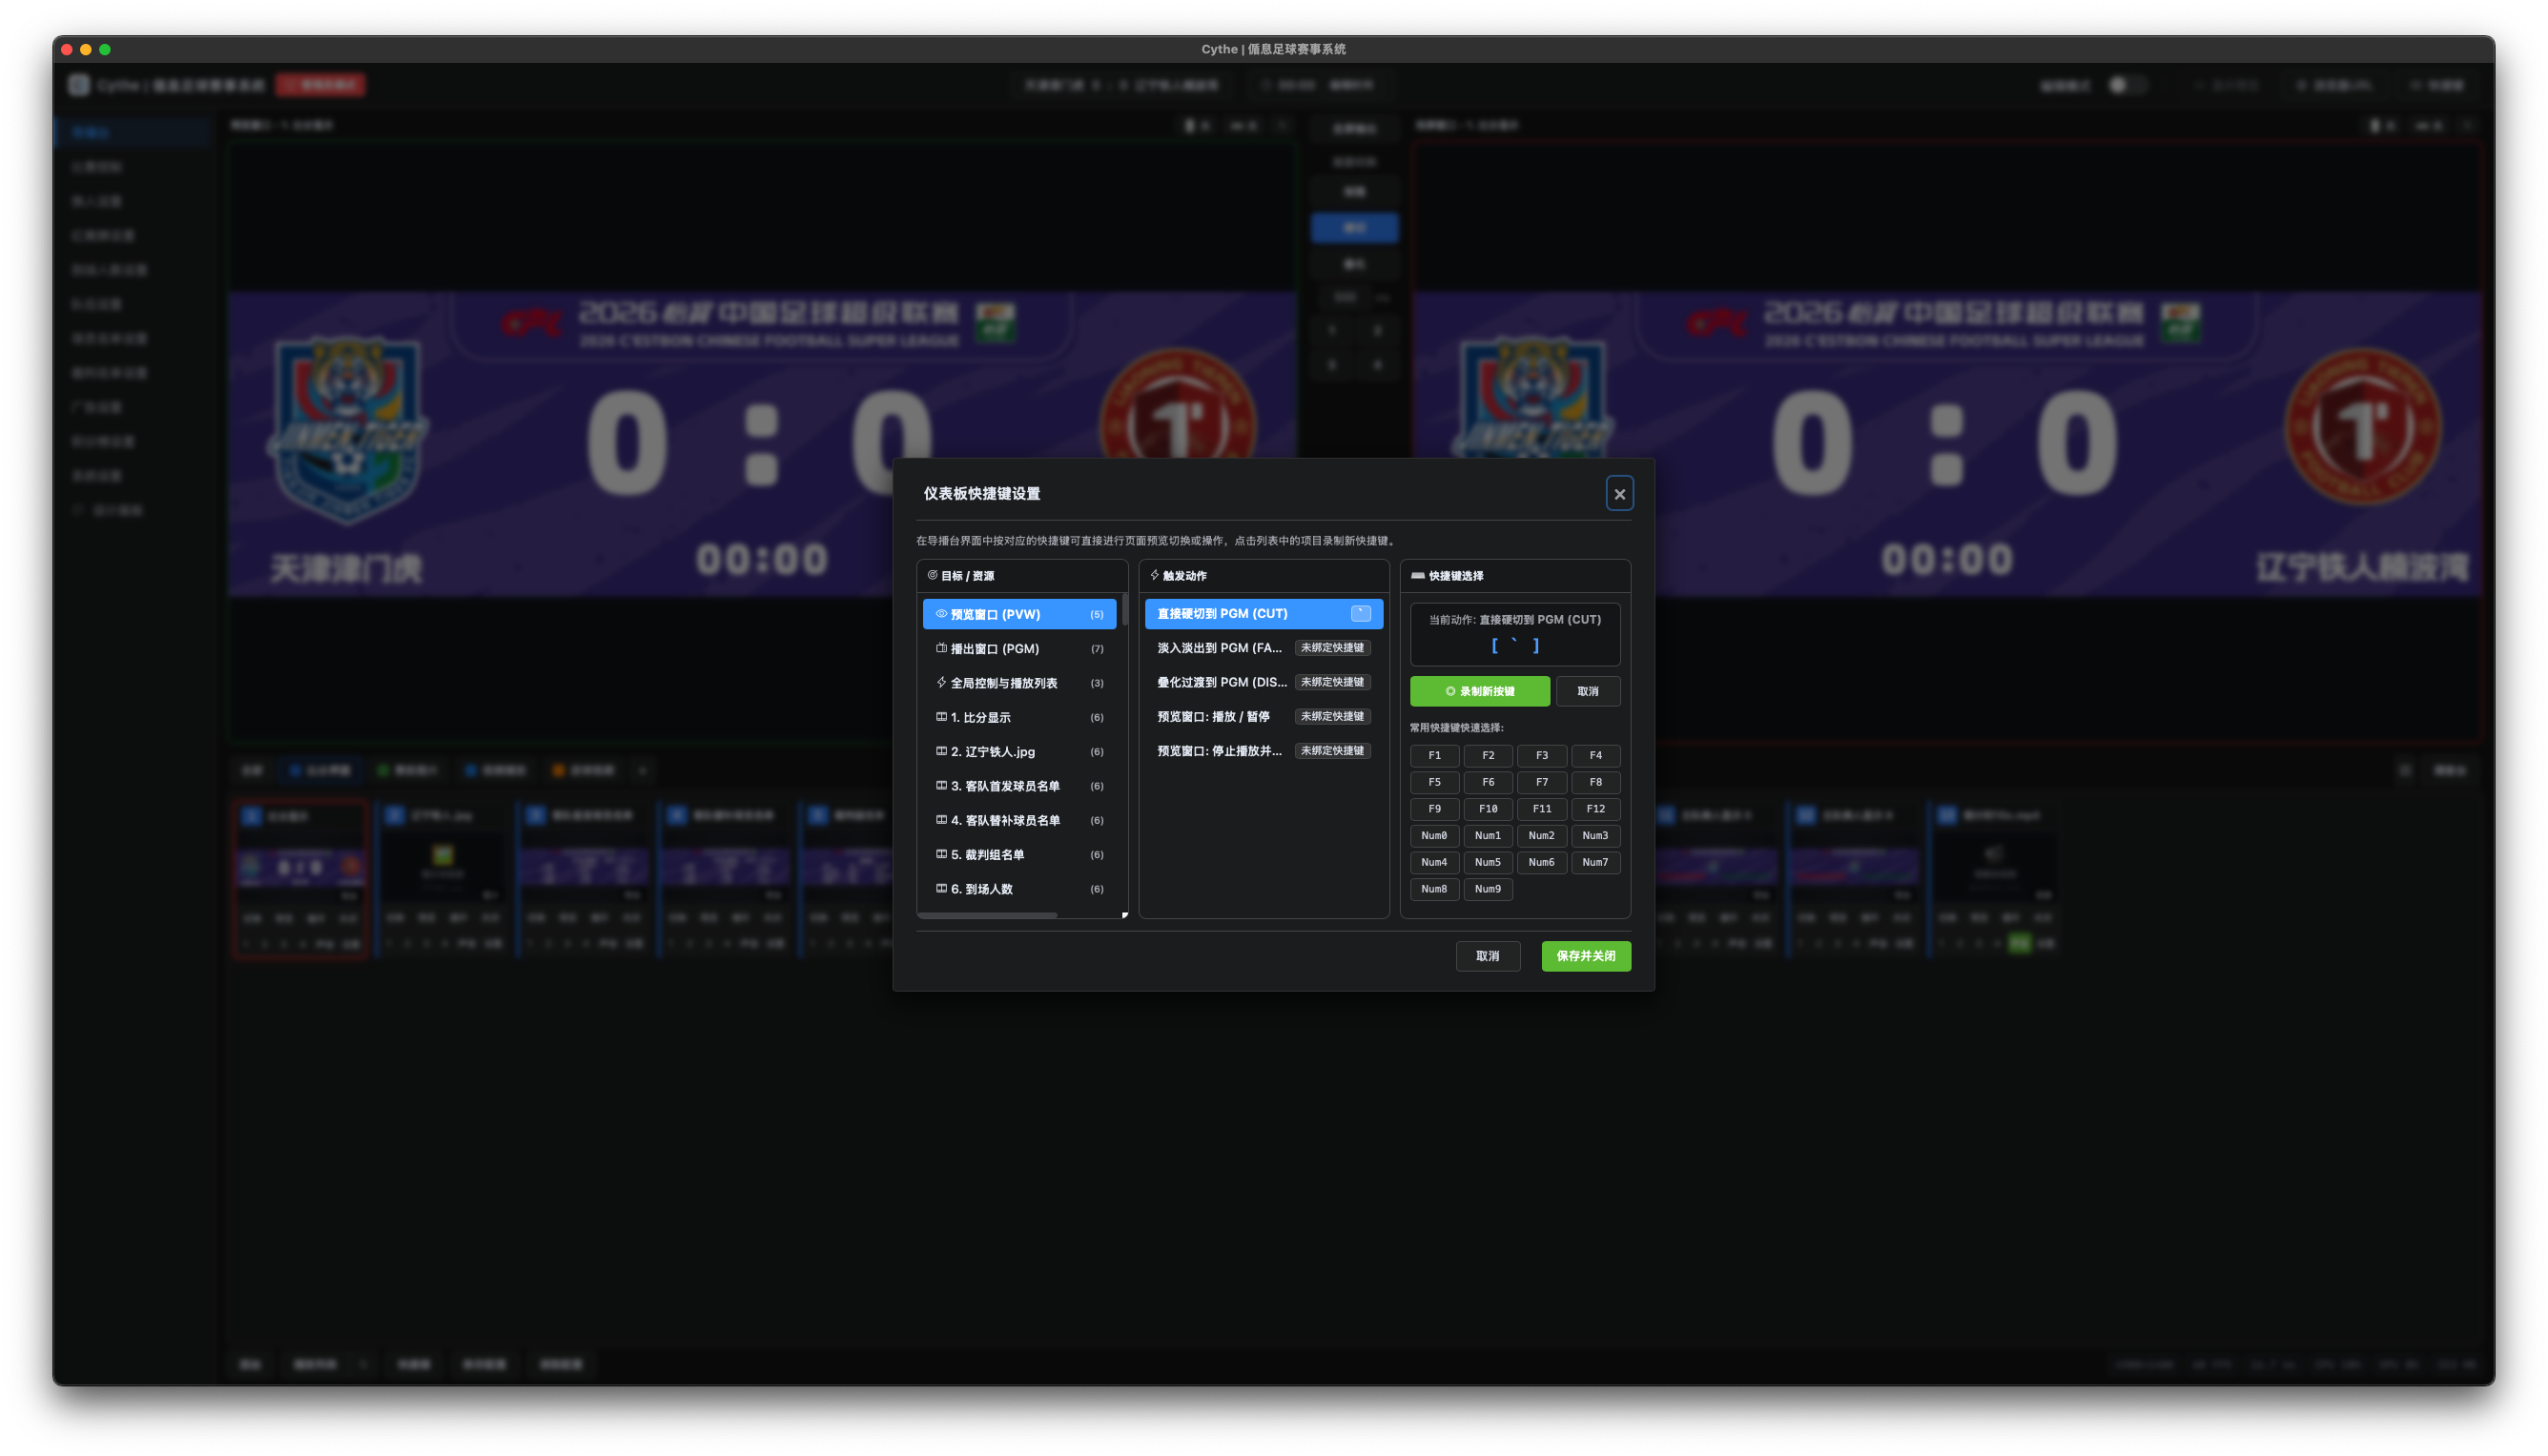Screen dimensions: 2548x1456
Task: Pick the F8 quick shortcut key
Action: click(1595, 782)
